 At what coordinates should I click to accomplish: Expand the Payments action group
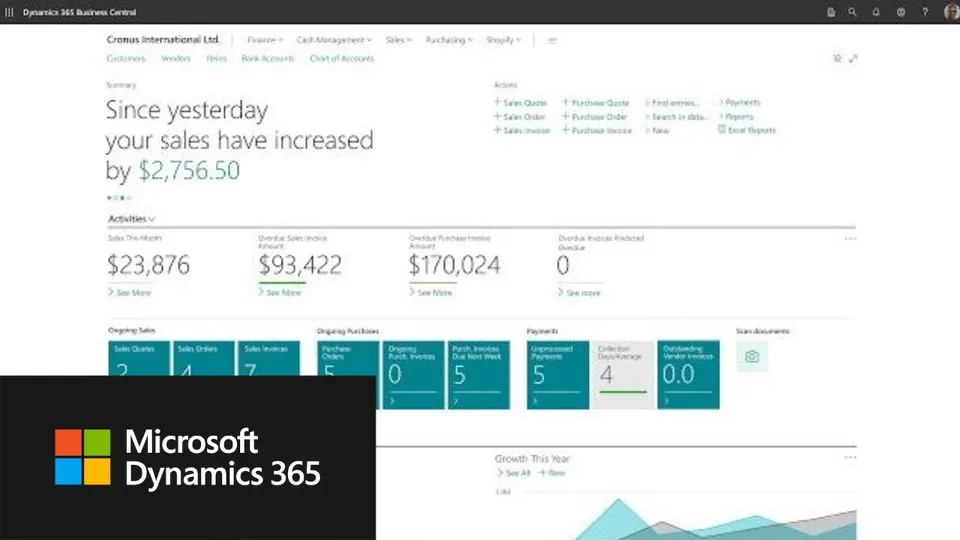[x=740, y=102]
